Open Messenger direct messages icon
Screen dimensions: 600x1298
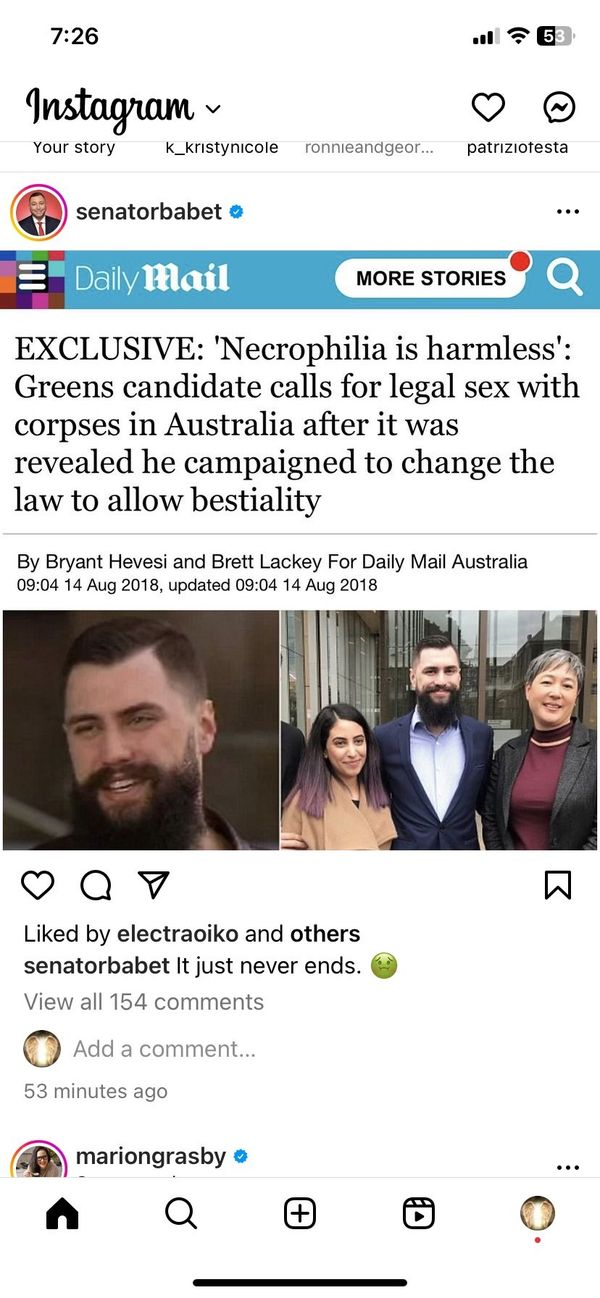tap(559, 106)
